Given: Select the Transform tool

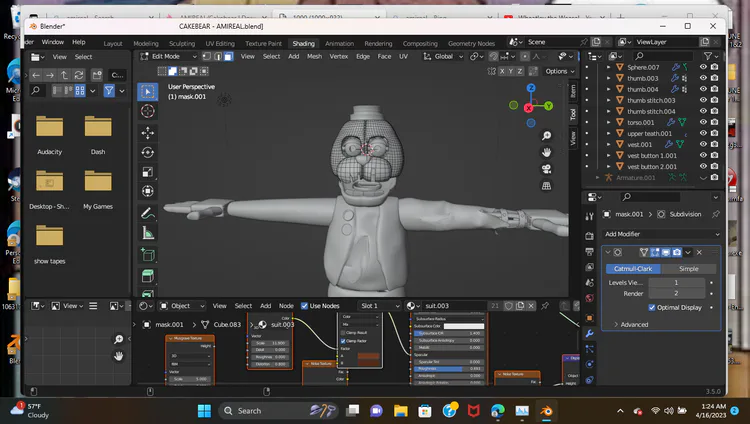Looking at the screenshot, I should tap(148, 191).
